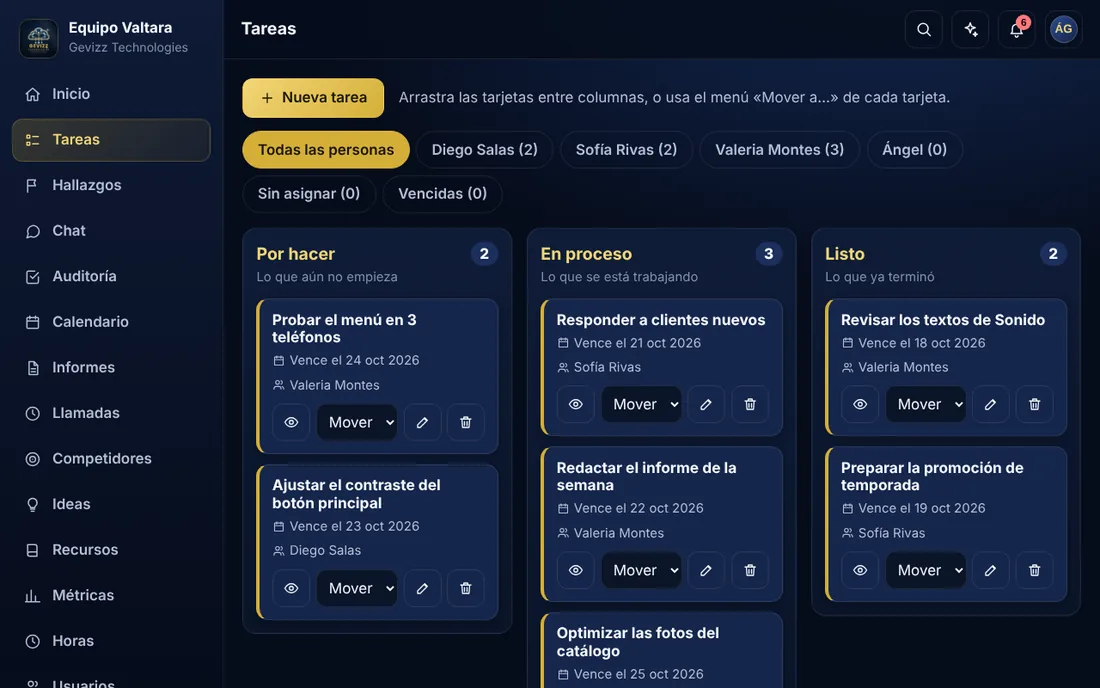
Task: Edit the 'Probar el menú en 3 teléfonos' task
Action: pos(422,422)
